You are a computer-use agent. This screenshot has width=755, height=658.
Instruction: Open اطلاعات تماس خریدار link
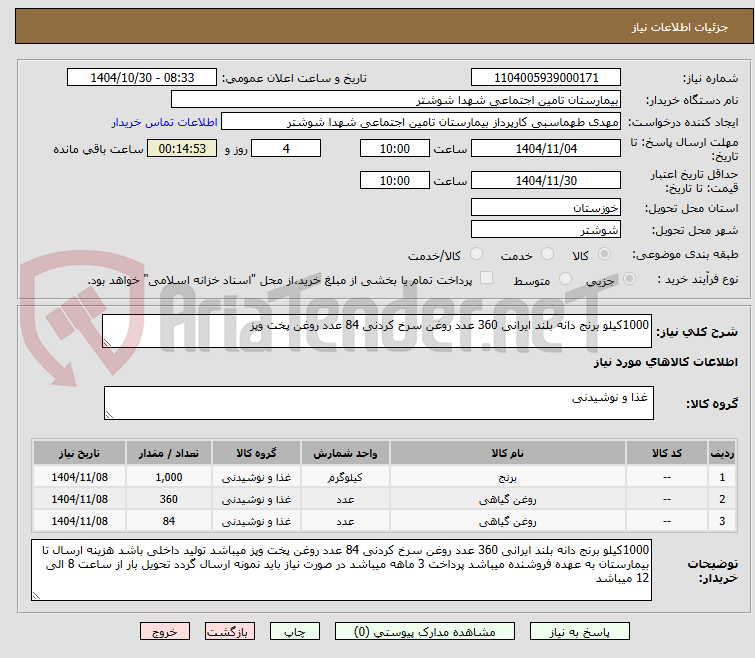coord(165,122)
